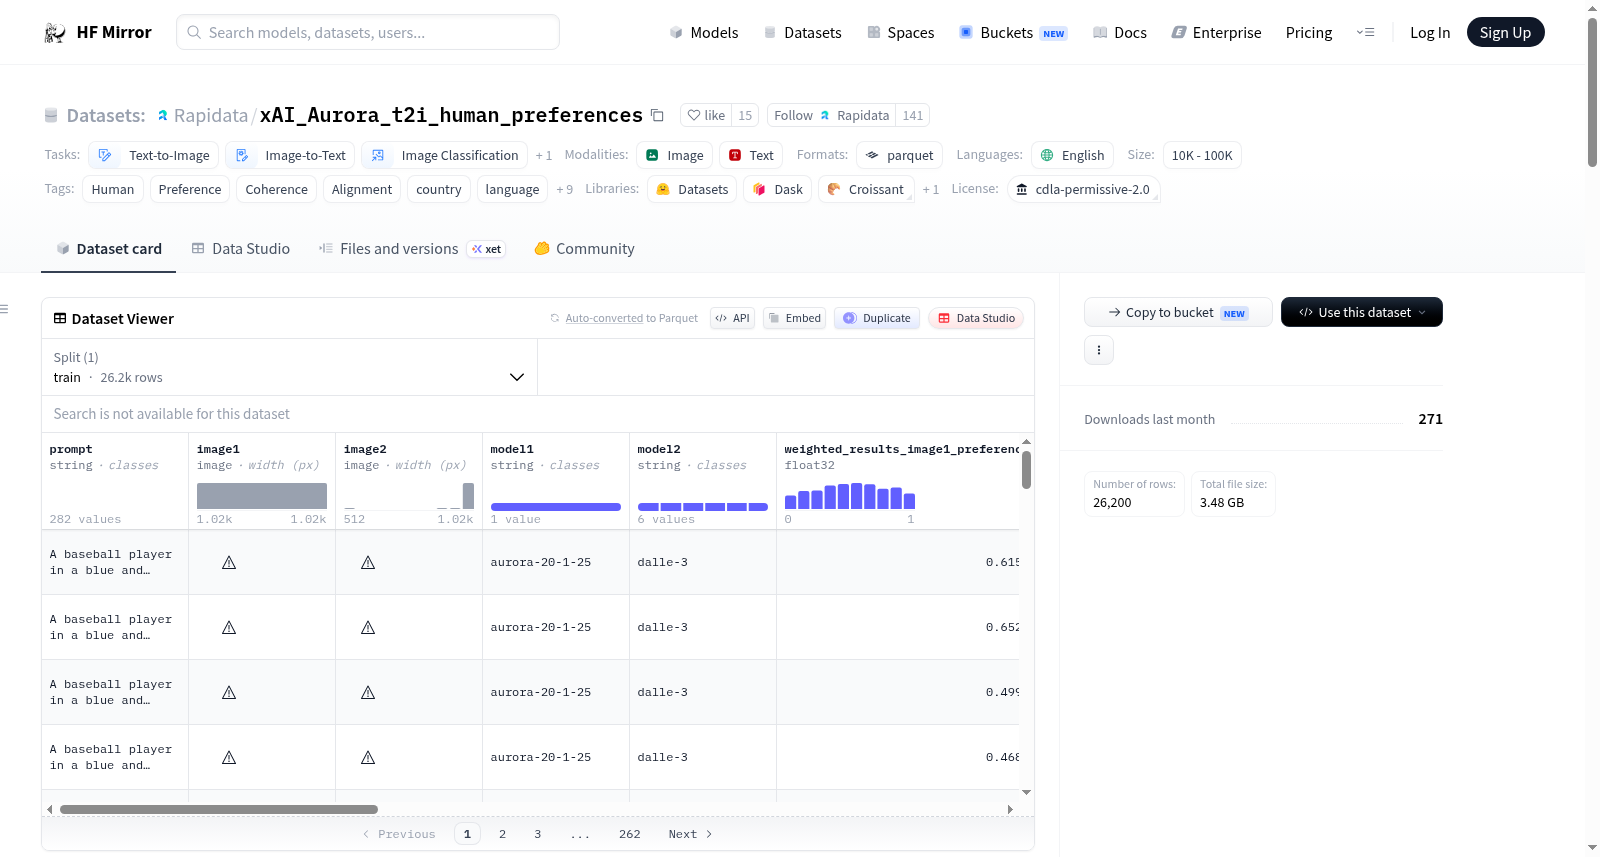Jump to page 262 of rows

630,834
